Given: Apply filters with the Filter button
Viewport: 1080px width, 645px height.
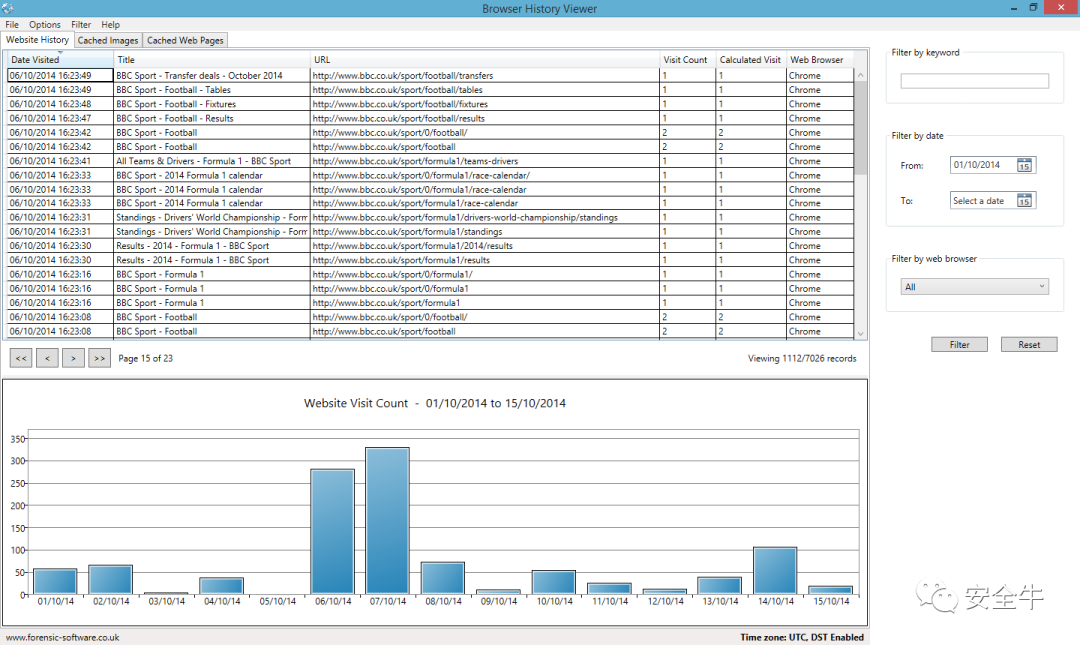Looking at the screenshot, I should pos(959,345).
